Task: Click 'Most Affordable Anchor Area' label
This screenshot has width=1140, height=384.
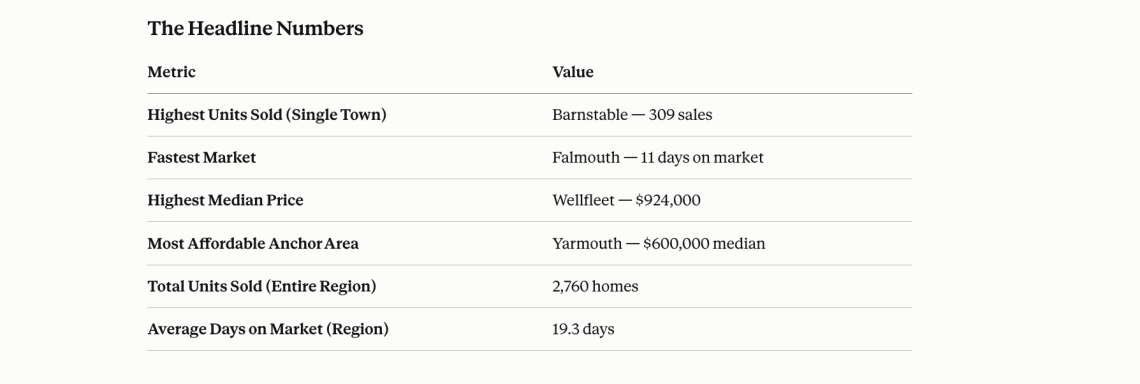Action: (253, 244)
